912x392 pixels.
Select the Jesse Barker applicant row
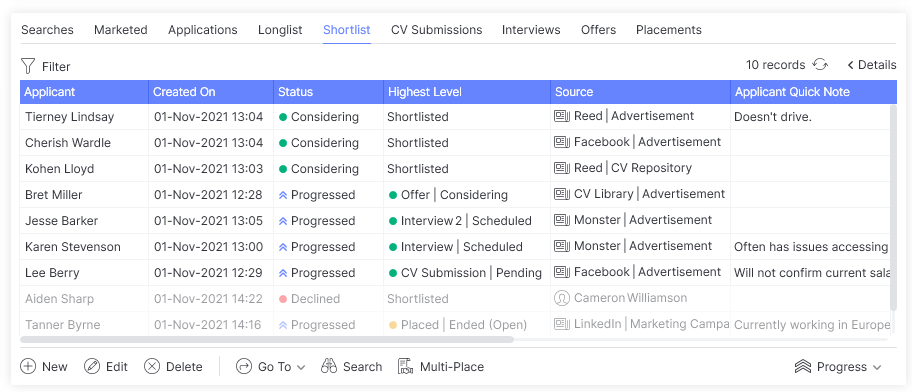tap(455, 220)
